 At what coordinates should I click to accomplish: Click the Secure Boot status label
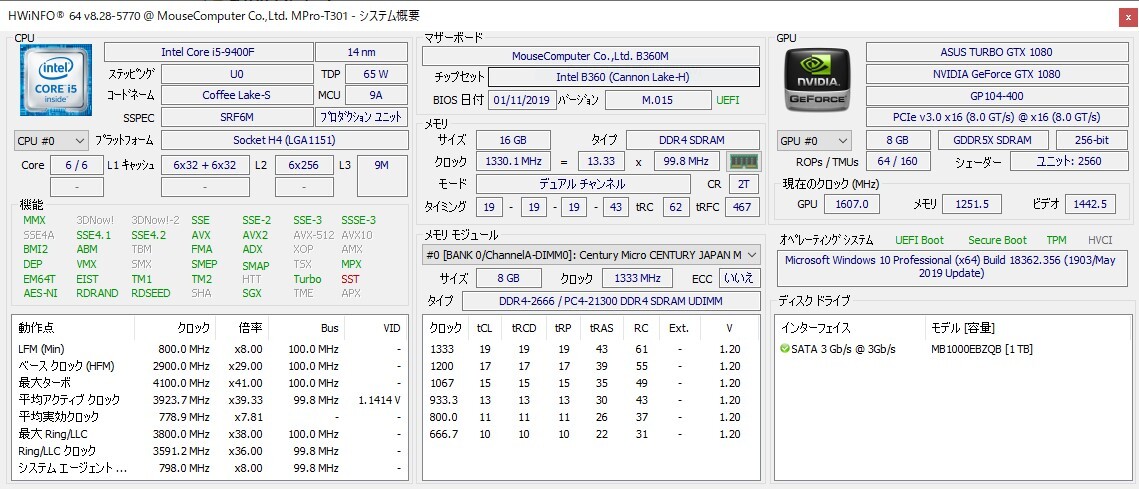(x=997, y=240)
